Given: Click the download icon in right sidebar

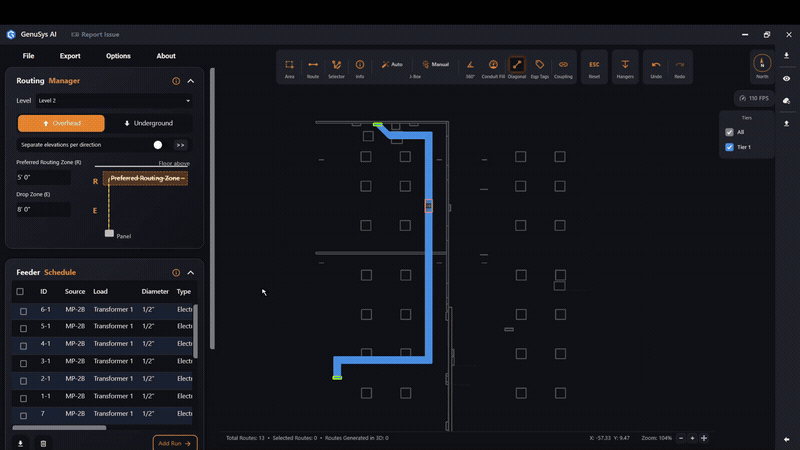Looking at the screenshot, I should click(x=786, y=55).
